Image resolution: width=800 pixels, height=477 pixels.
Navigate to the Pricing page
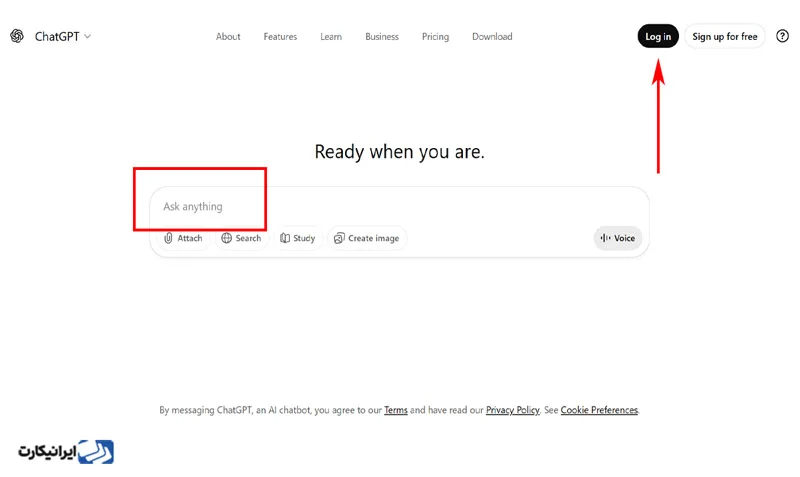click(435, 37)
